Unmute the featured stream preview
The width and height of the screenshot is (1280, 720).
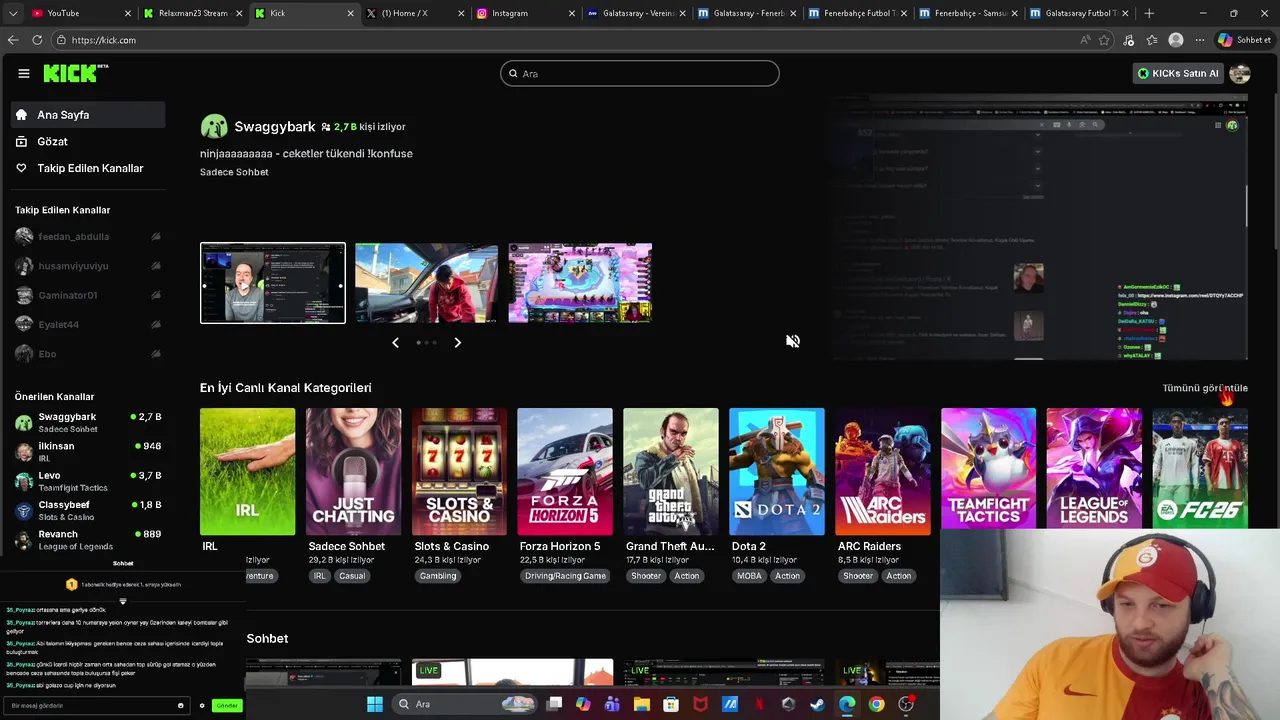792,341
